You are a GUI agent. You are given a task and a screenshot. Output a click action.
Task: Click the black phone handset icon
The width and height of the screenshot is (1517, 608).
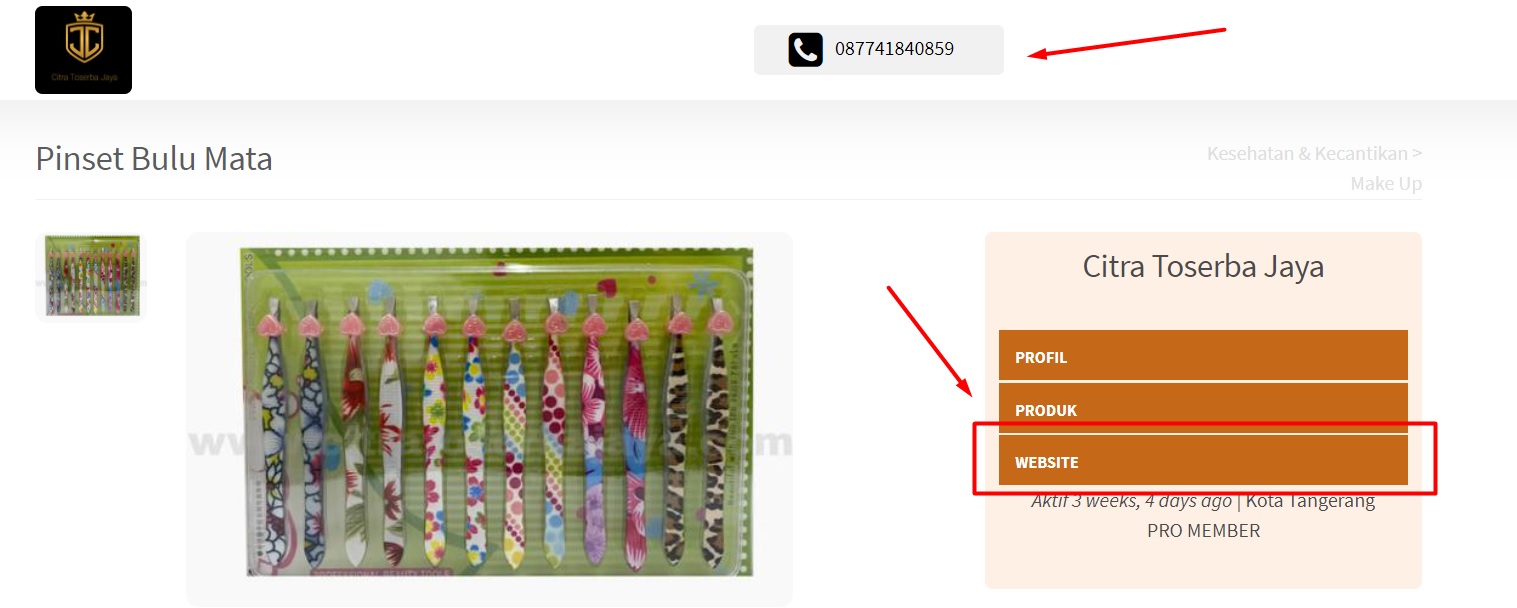pos(805,50)
